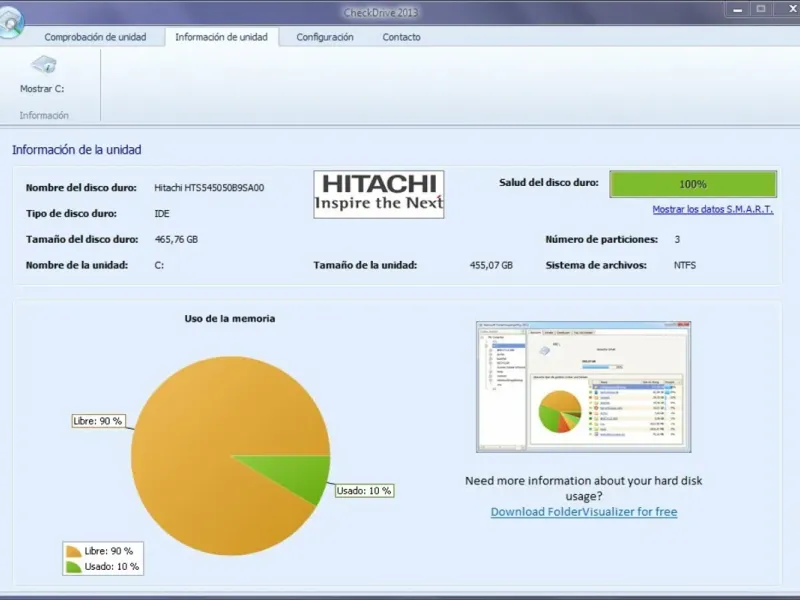Click the '455,07 GB' unit size value
800x600 pixels.
click(x=491, y=265)
